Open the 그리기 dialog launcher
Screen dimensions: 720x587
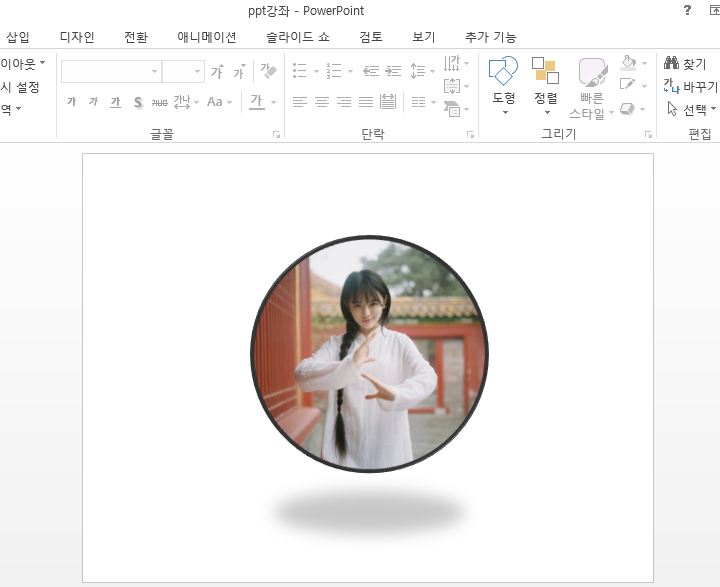648,134
